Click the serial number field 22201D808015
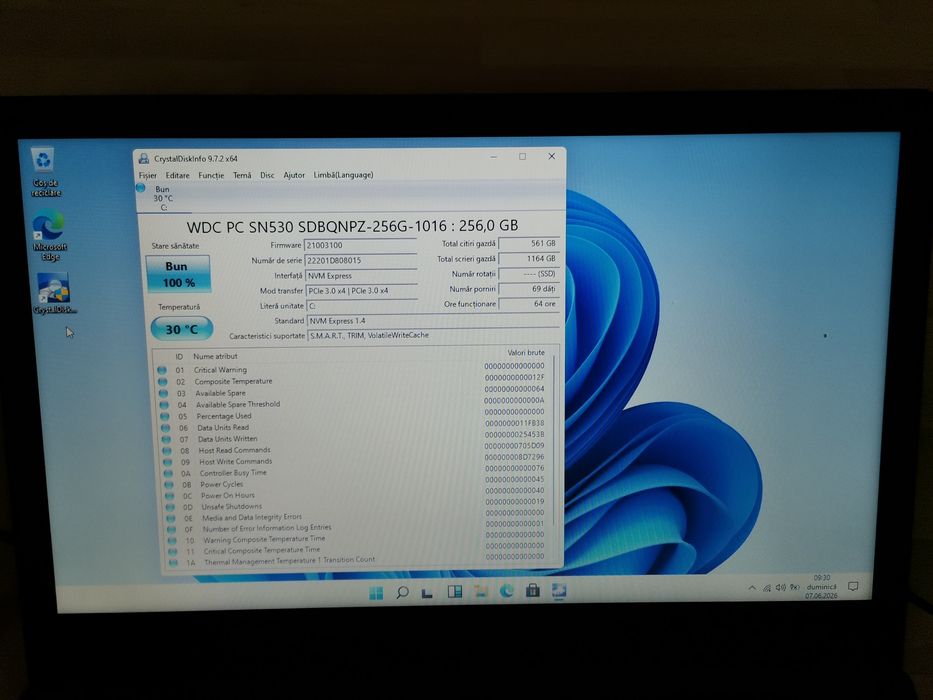 361,261
